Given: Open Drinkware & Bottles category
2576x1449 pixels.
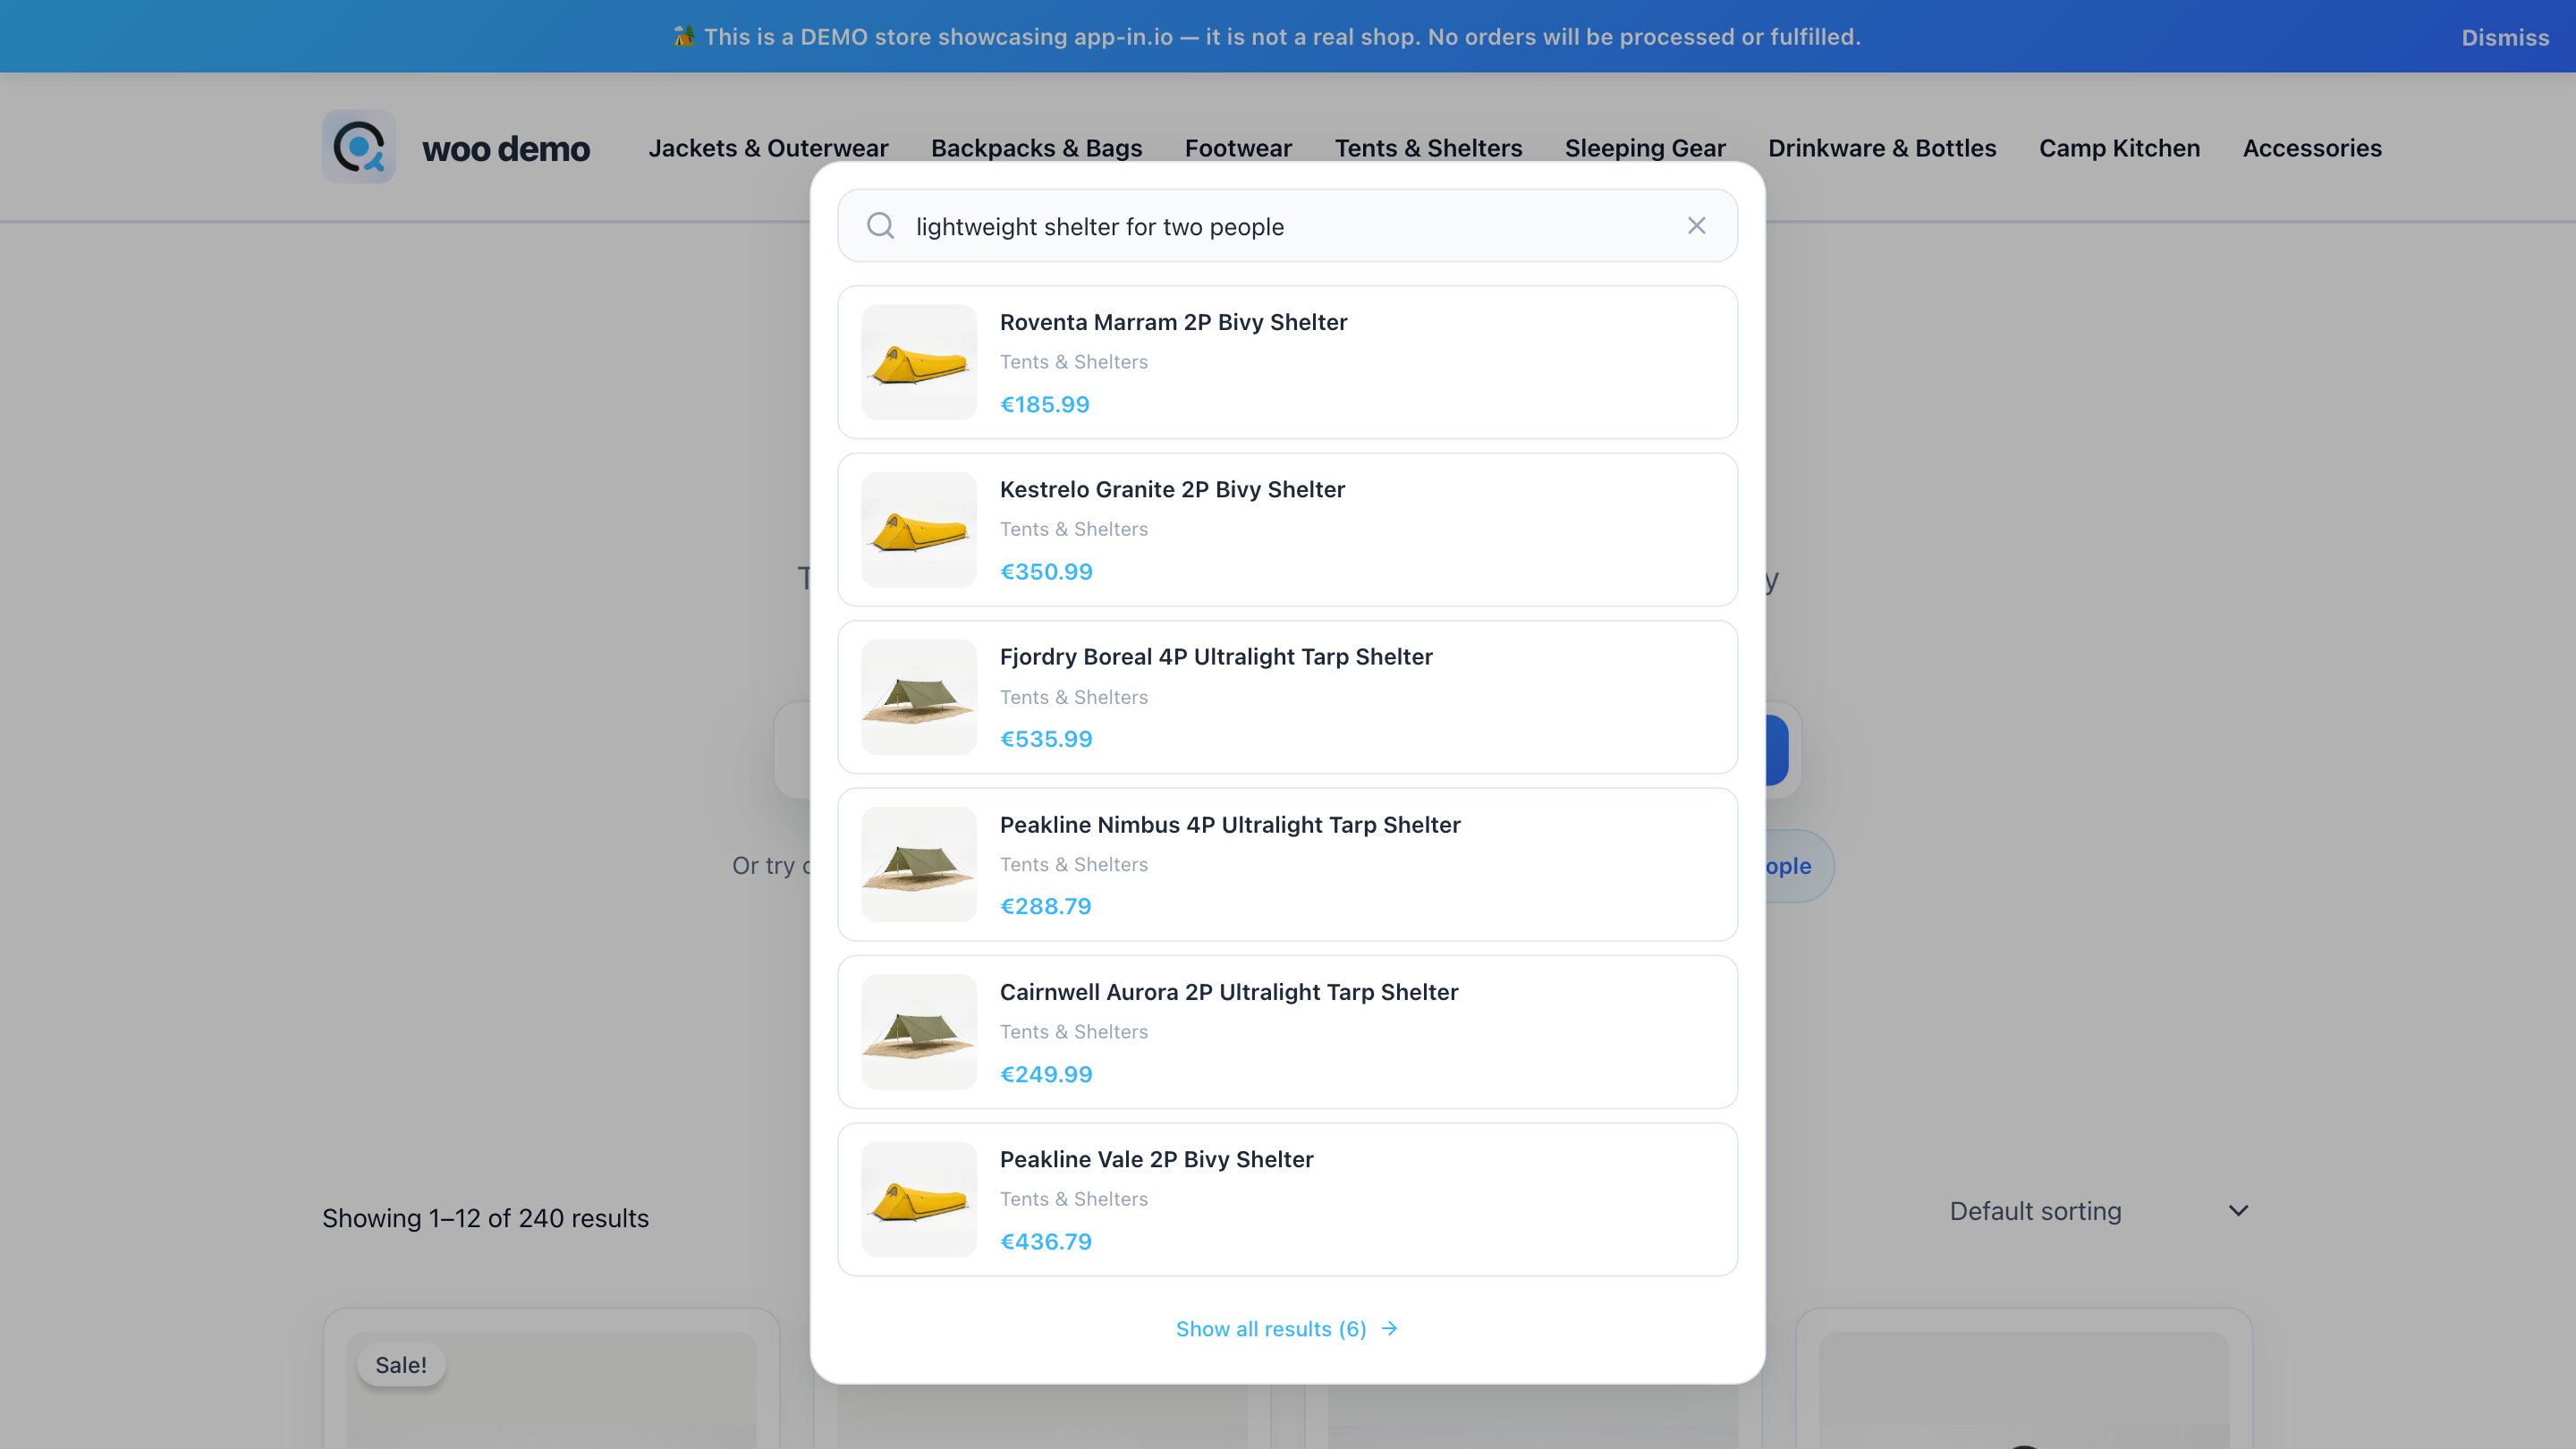Looking at the screenshot, I should pos(1882,148).
